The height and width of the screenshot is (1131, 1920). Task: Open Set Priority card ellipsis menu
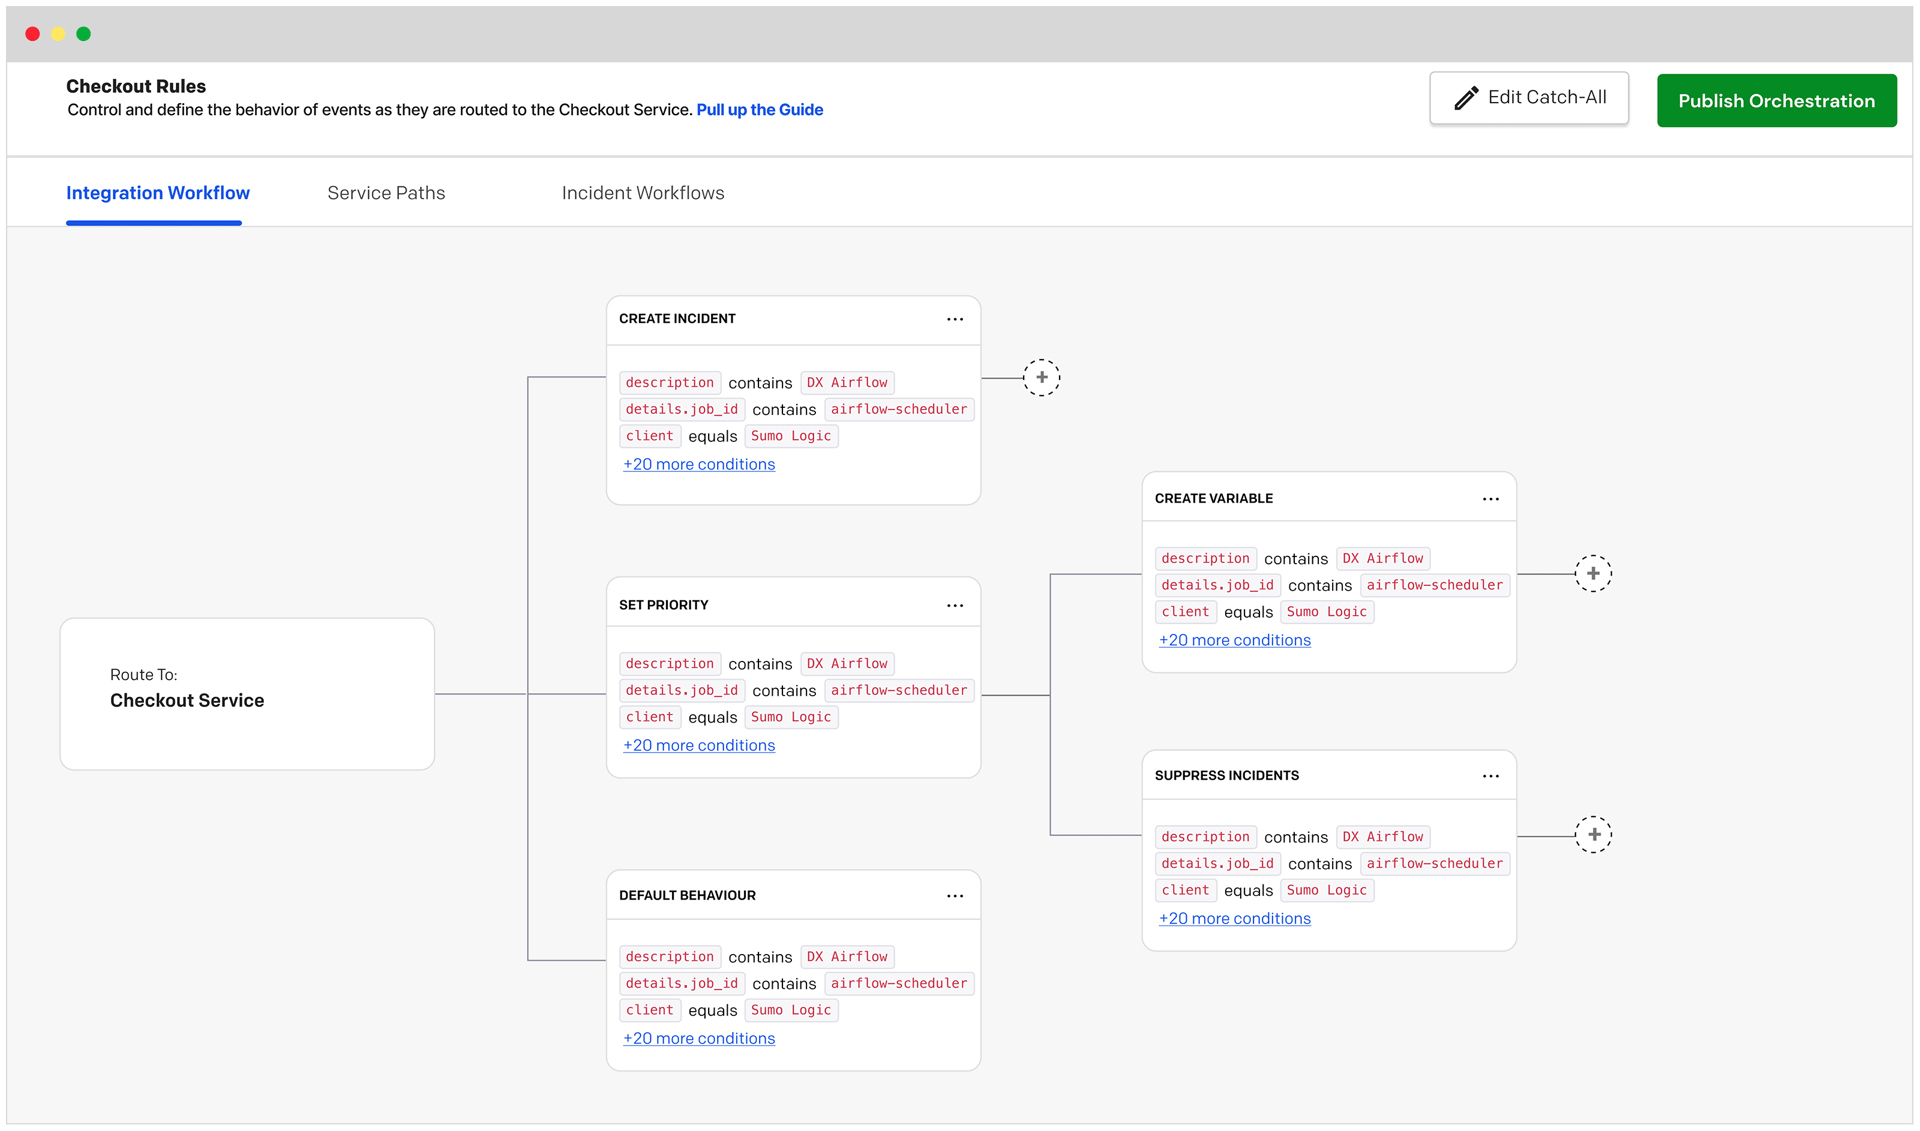(955, 605)
